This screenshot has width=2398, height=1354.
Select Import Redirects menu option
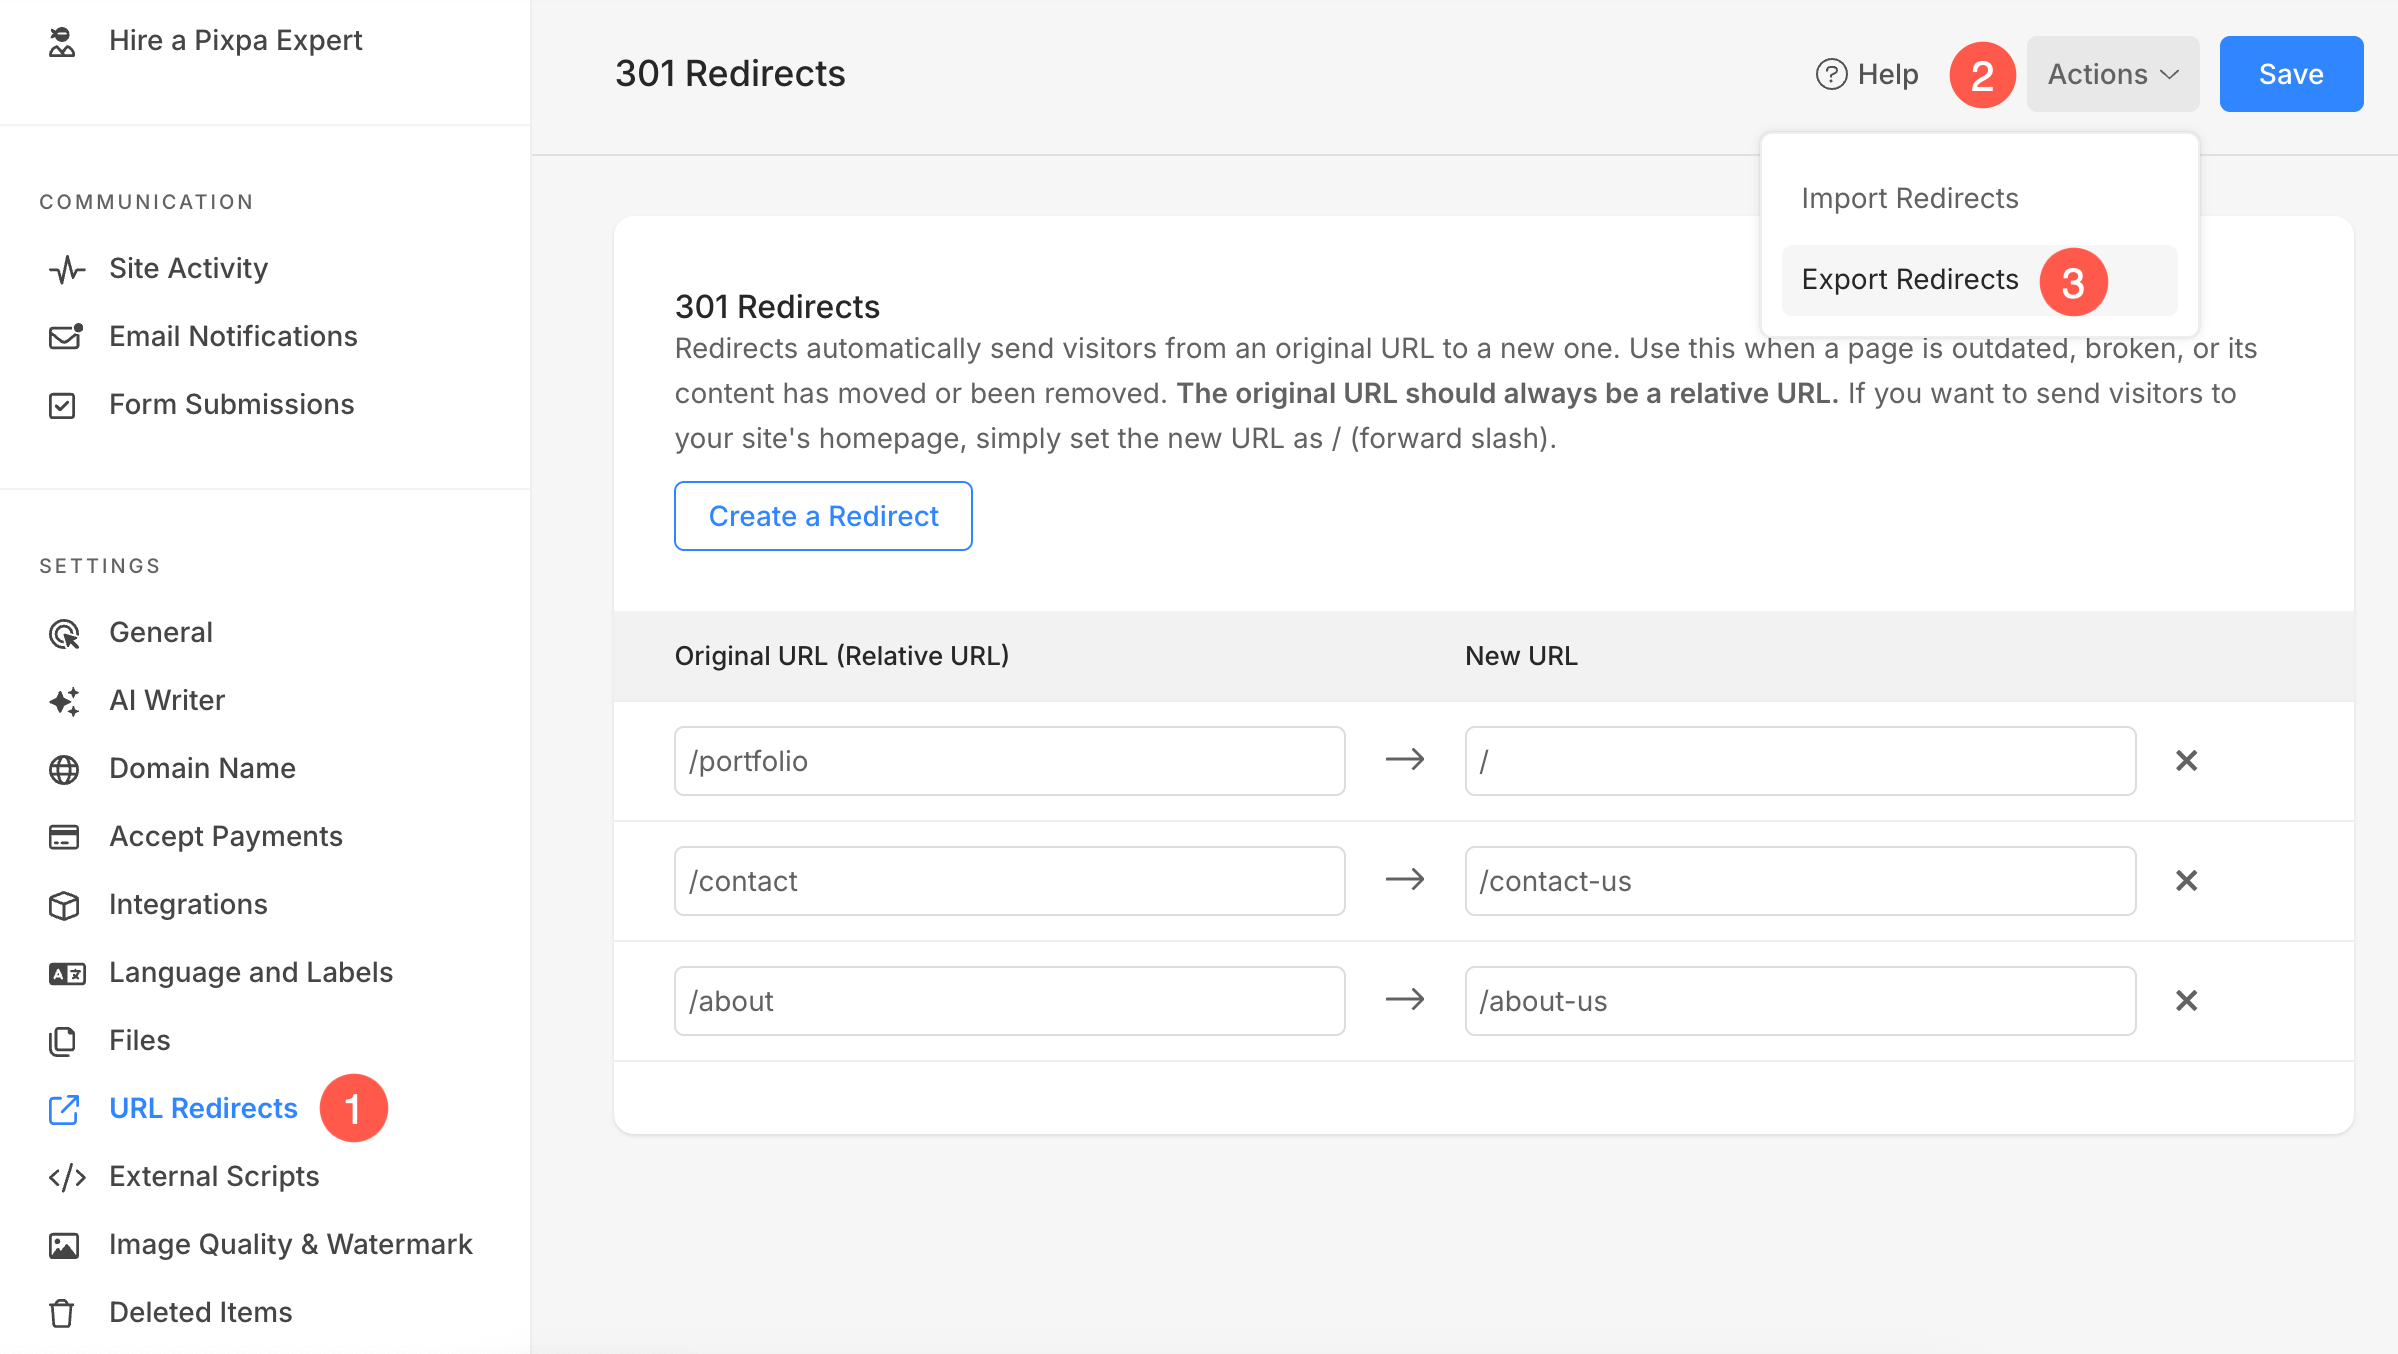(x=1909, y=198)
